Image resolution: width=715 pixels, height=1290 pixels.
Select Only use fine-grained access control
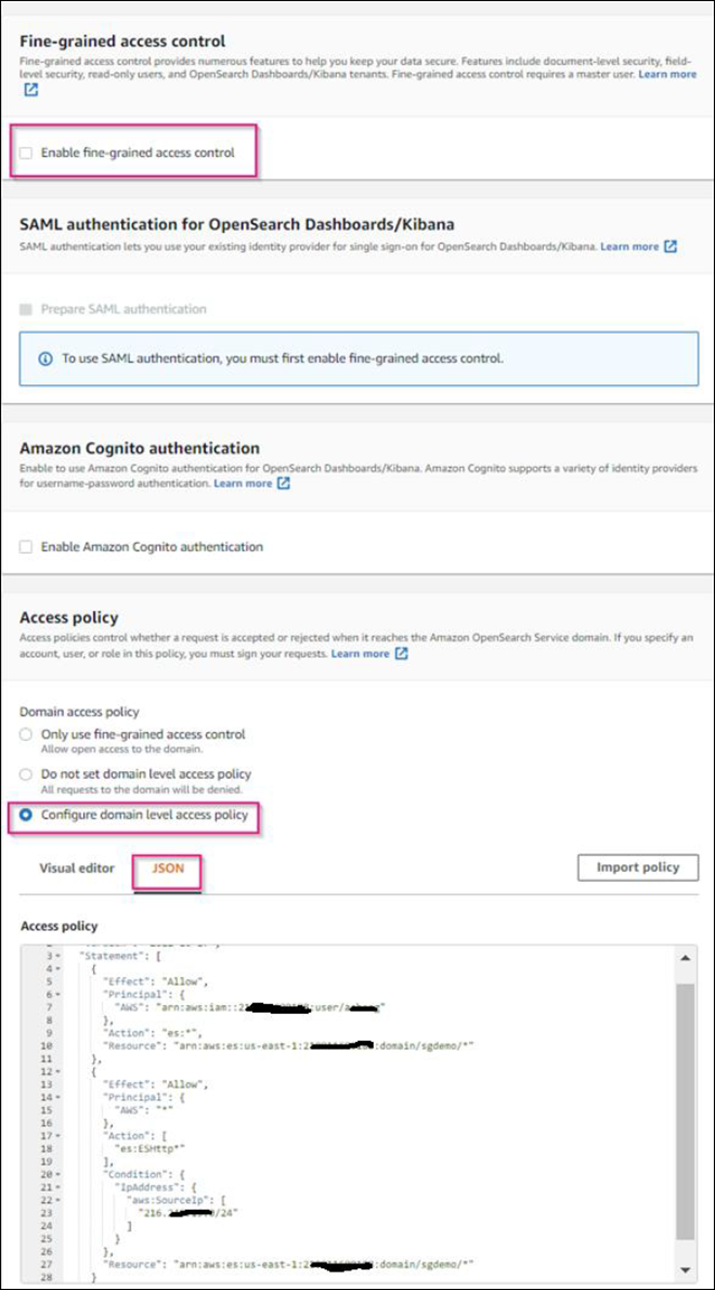coord(26,734)
